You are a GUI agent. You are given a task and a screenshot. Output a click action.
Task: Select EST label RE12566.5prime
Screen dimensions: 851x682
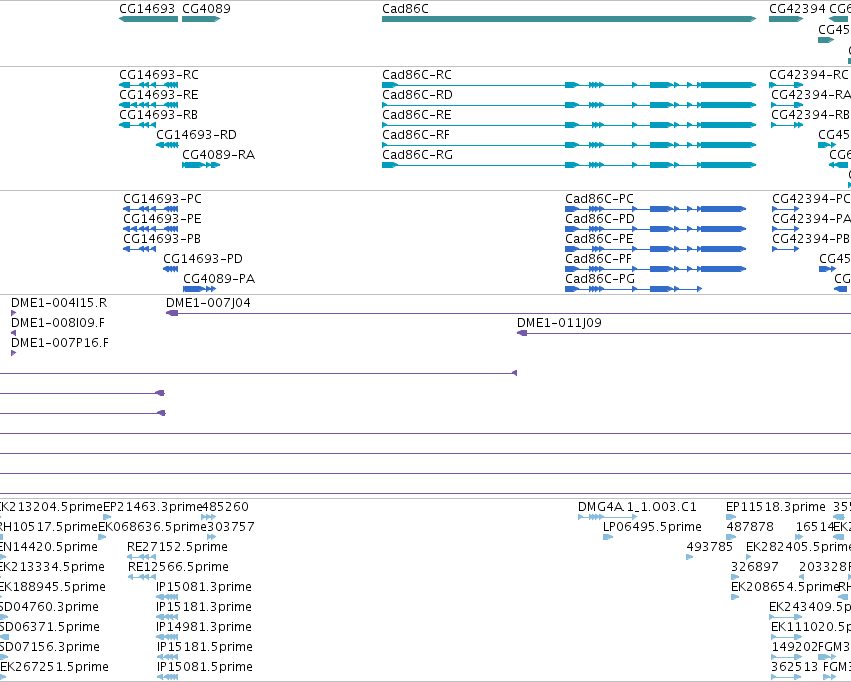point(179,568)
